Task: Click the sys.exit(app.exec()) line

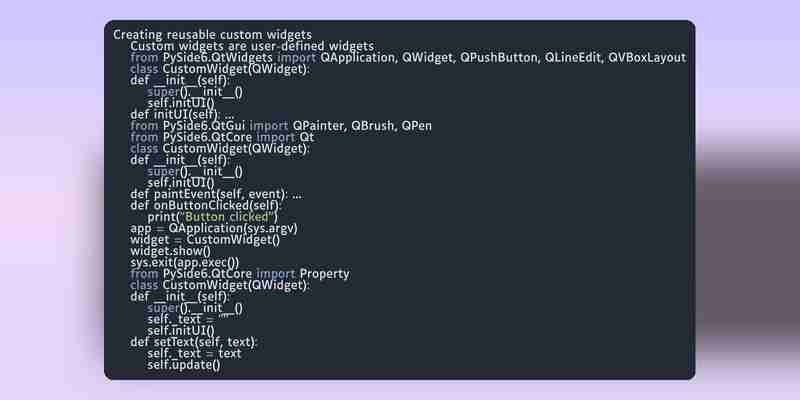Action: (x=185, y=263)
